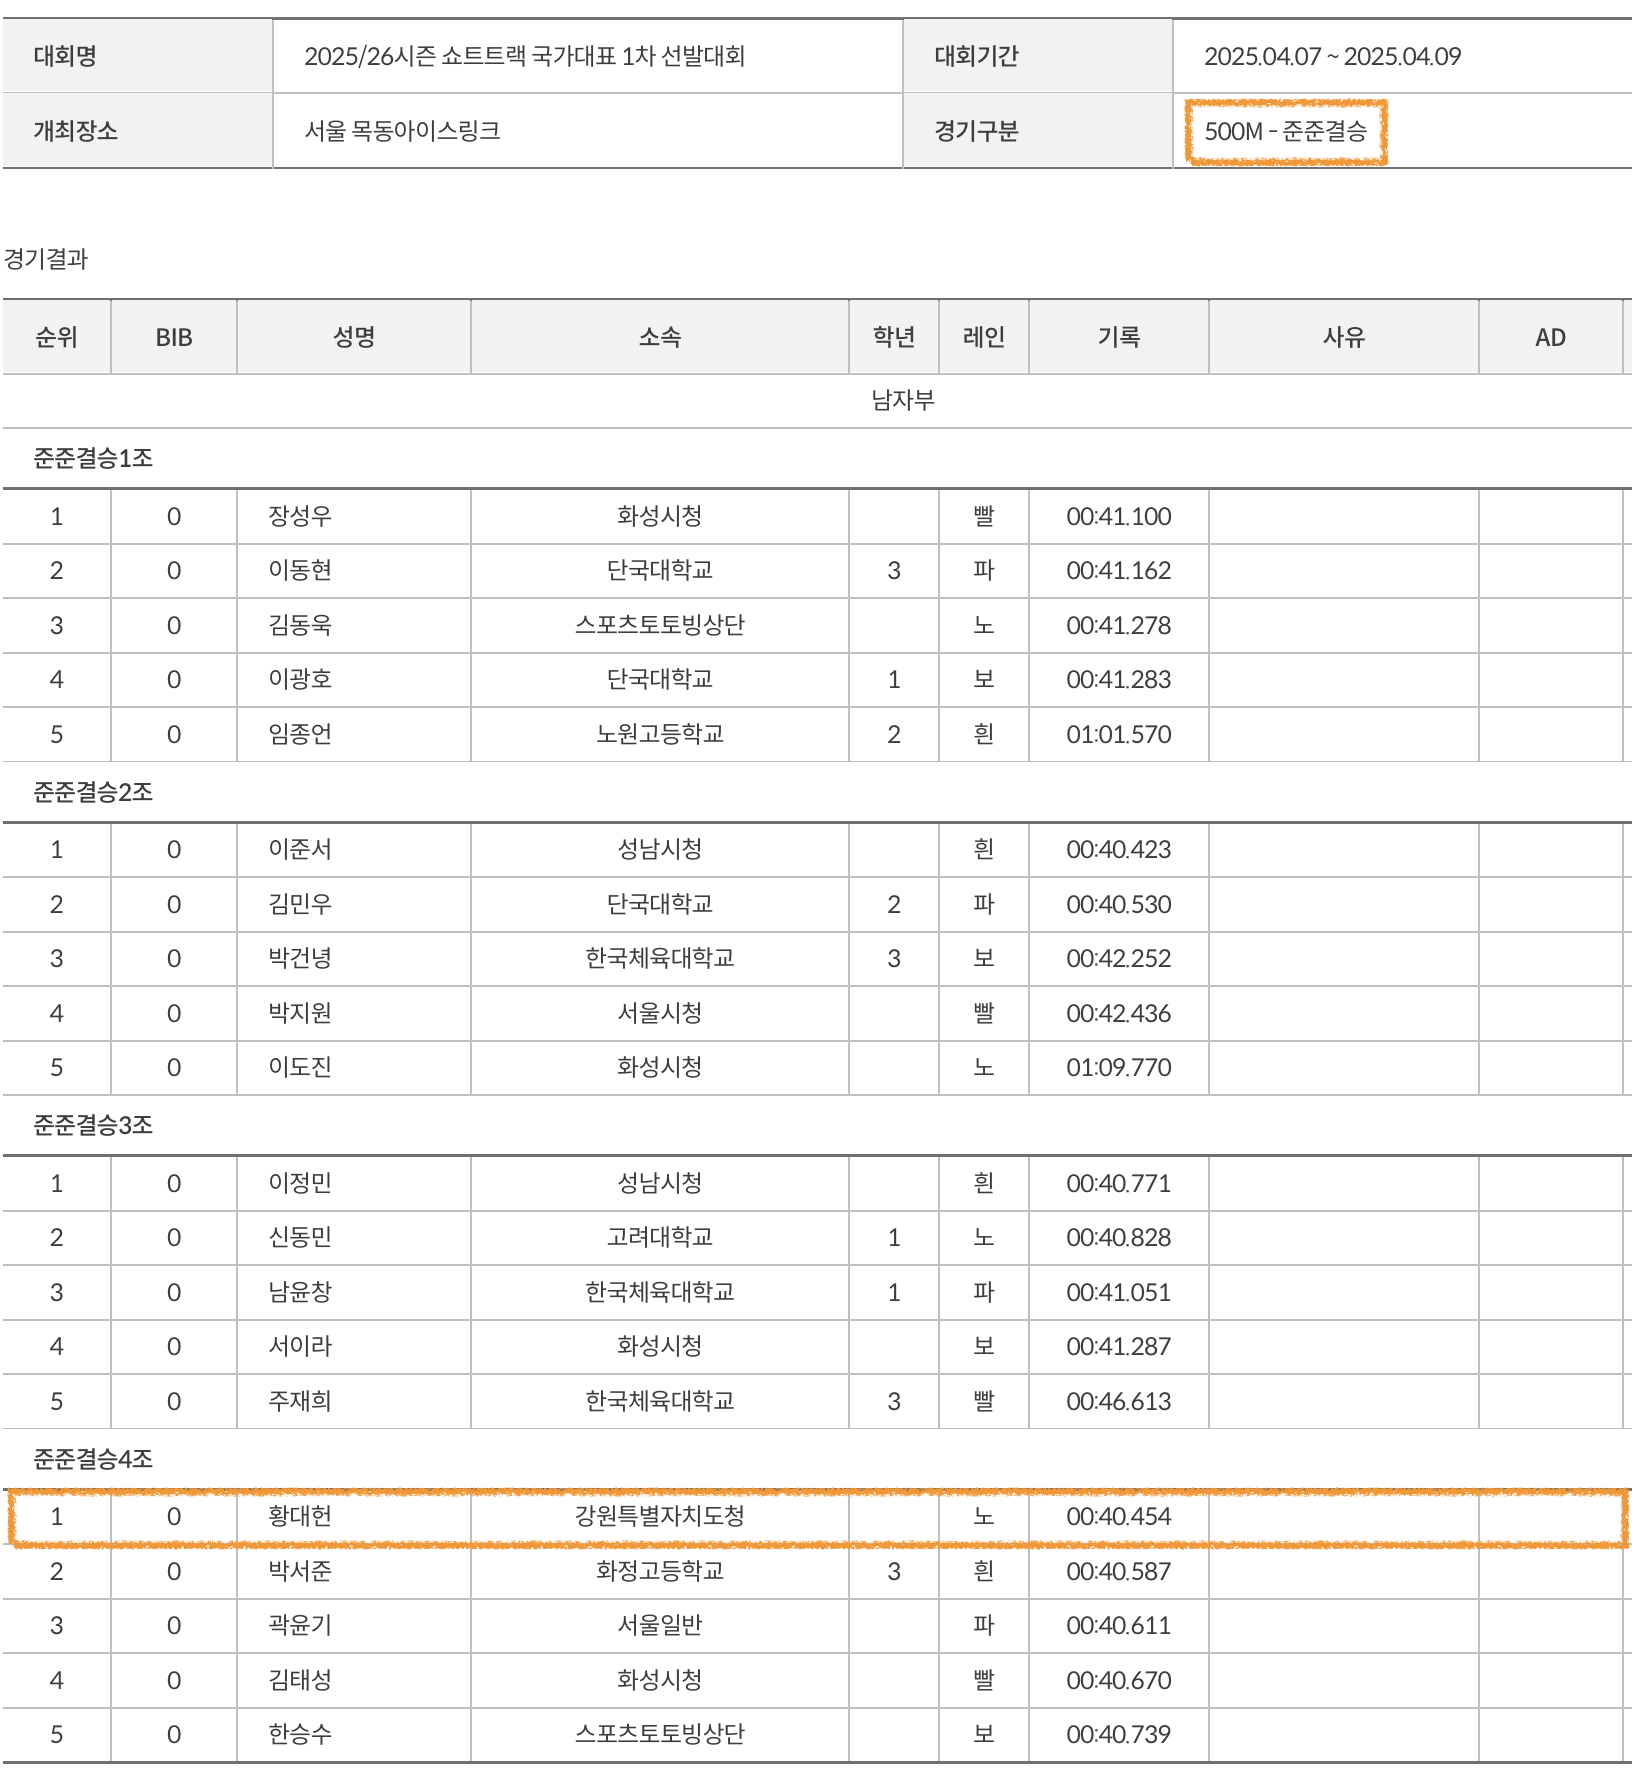Select the 준준결승2조 group heading
This screenshot has height=1772, width=1632.
point(93,792)
